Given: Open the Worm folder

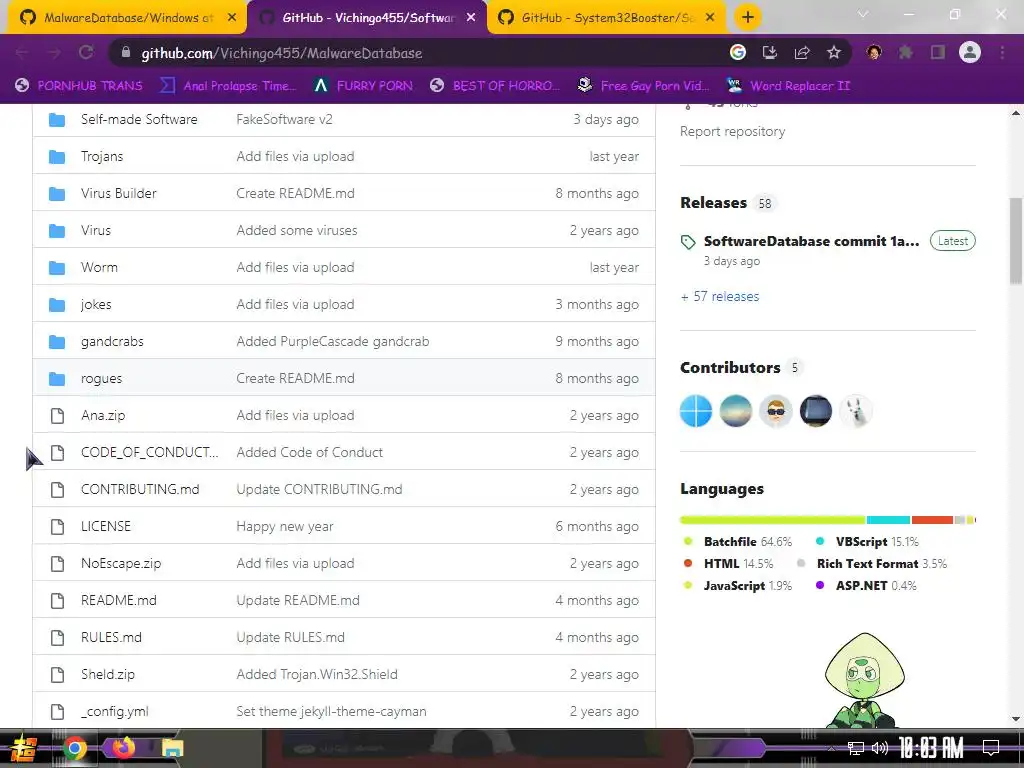Looking at the screenshot, I should click(x=99, y=268).
